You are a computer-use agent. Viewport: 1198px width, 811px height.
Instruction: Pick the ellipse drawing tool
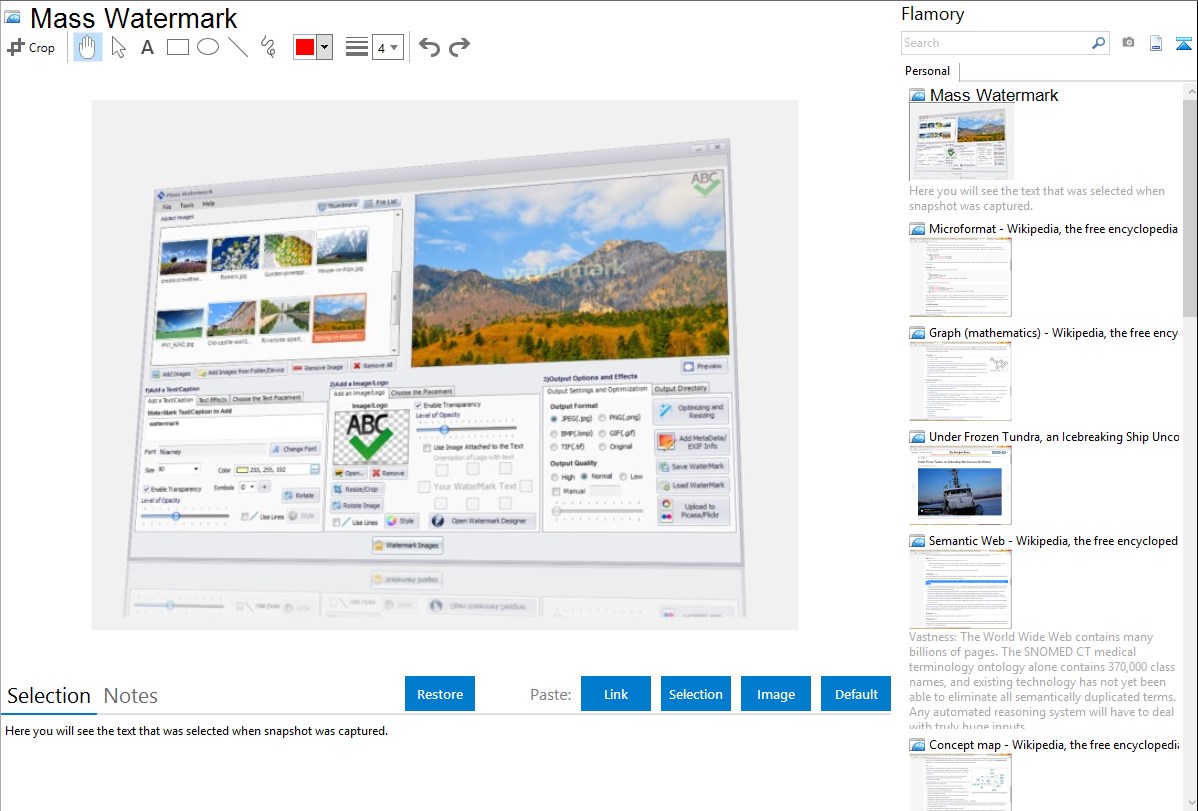tap(208, 47)
